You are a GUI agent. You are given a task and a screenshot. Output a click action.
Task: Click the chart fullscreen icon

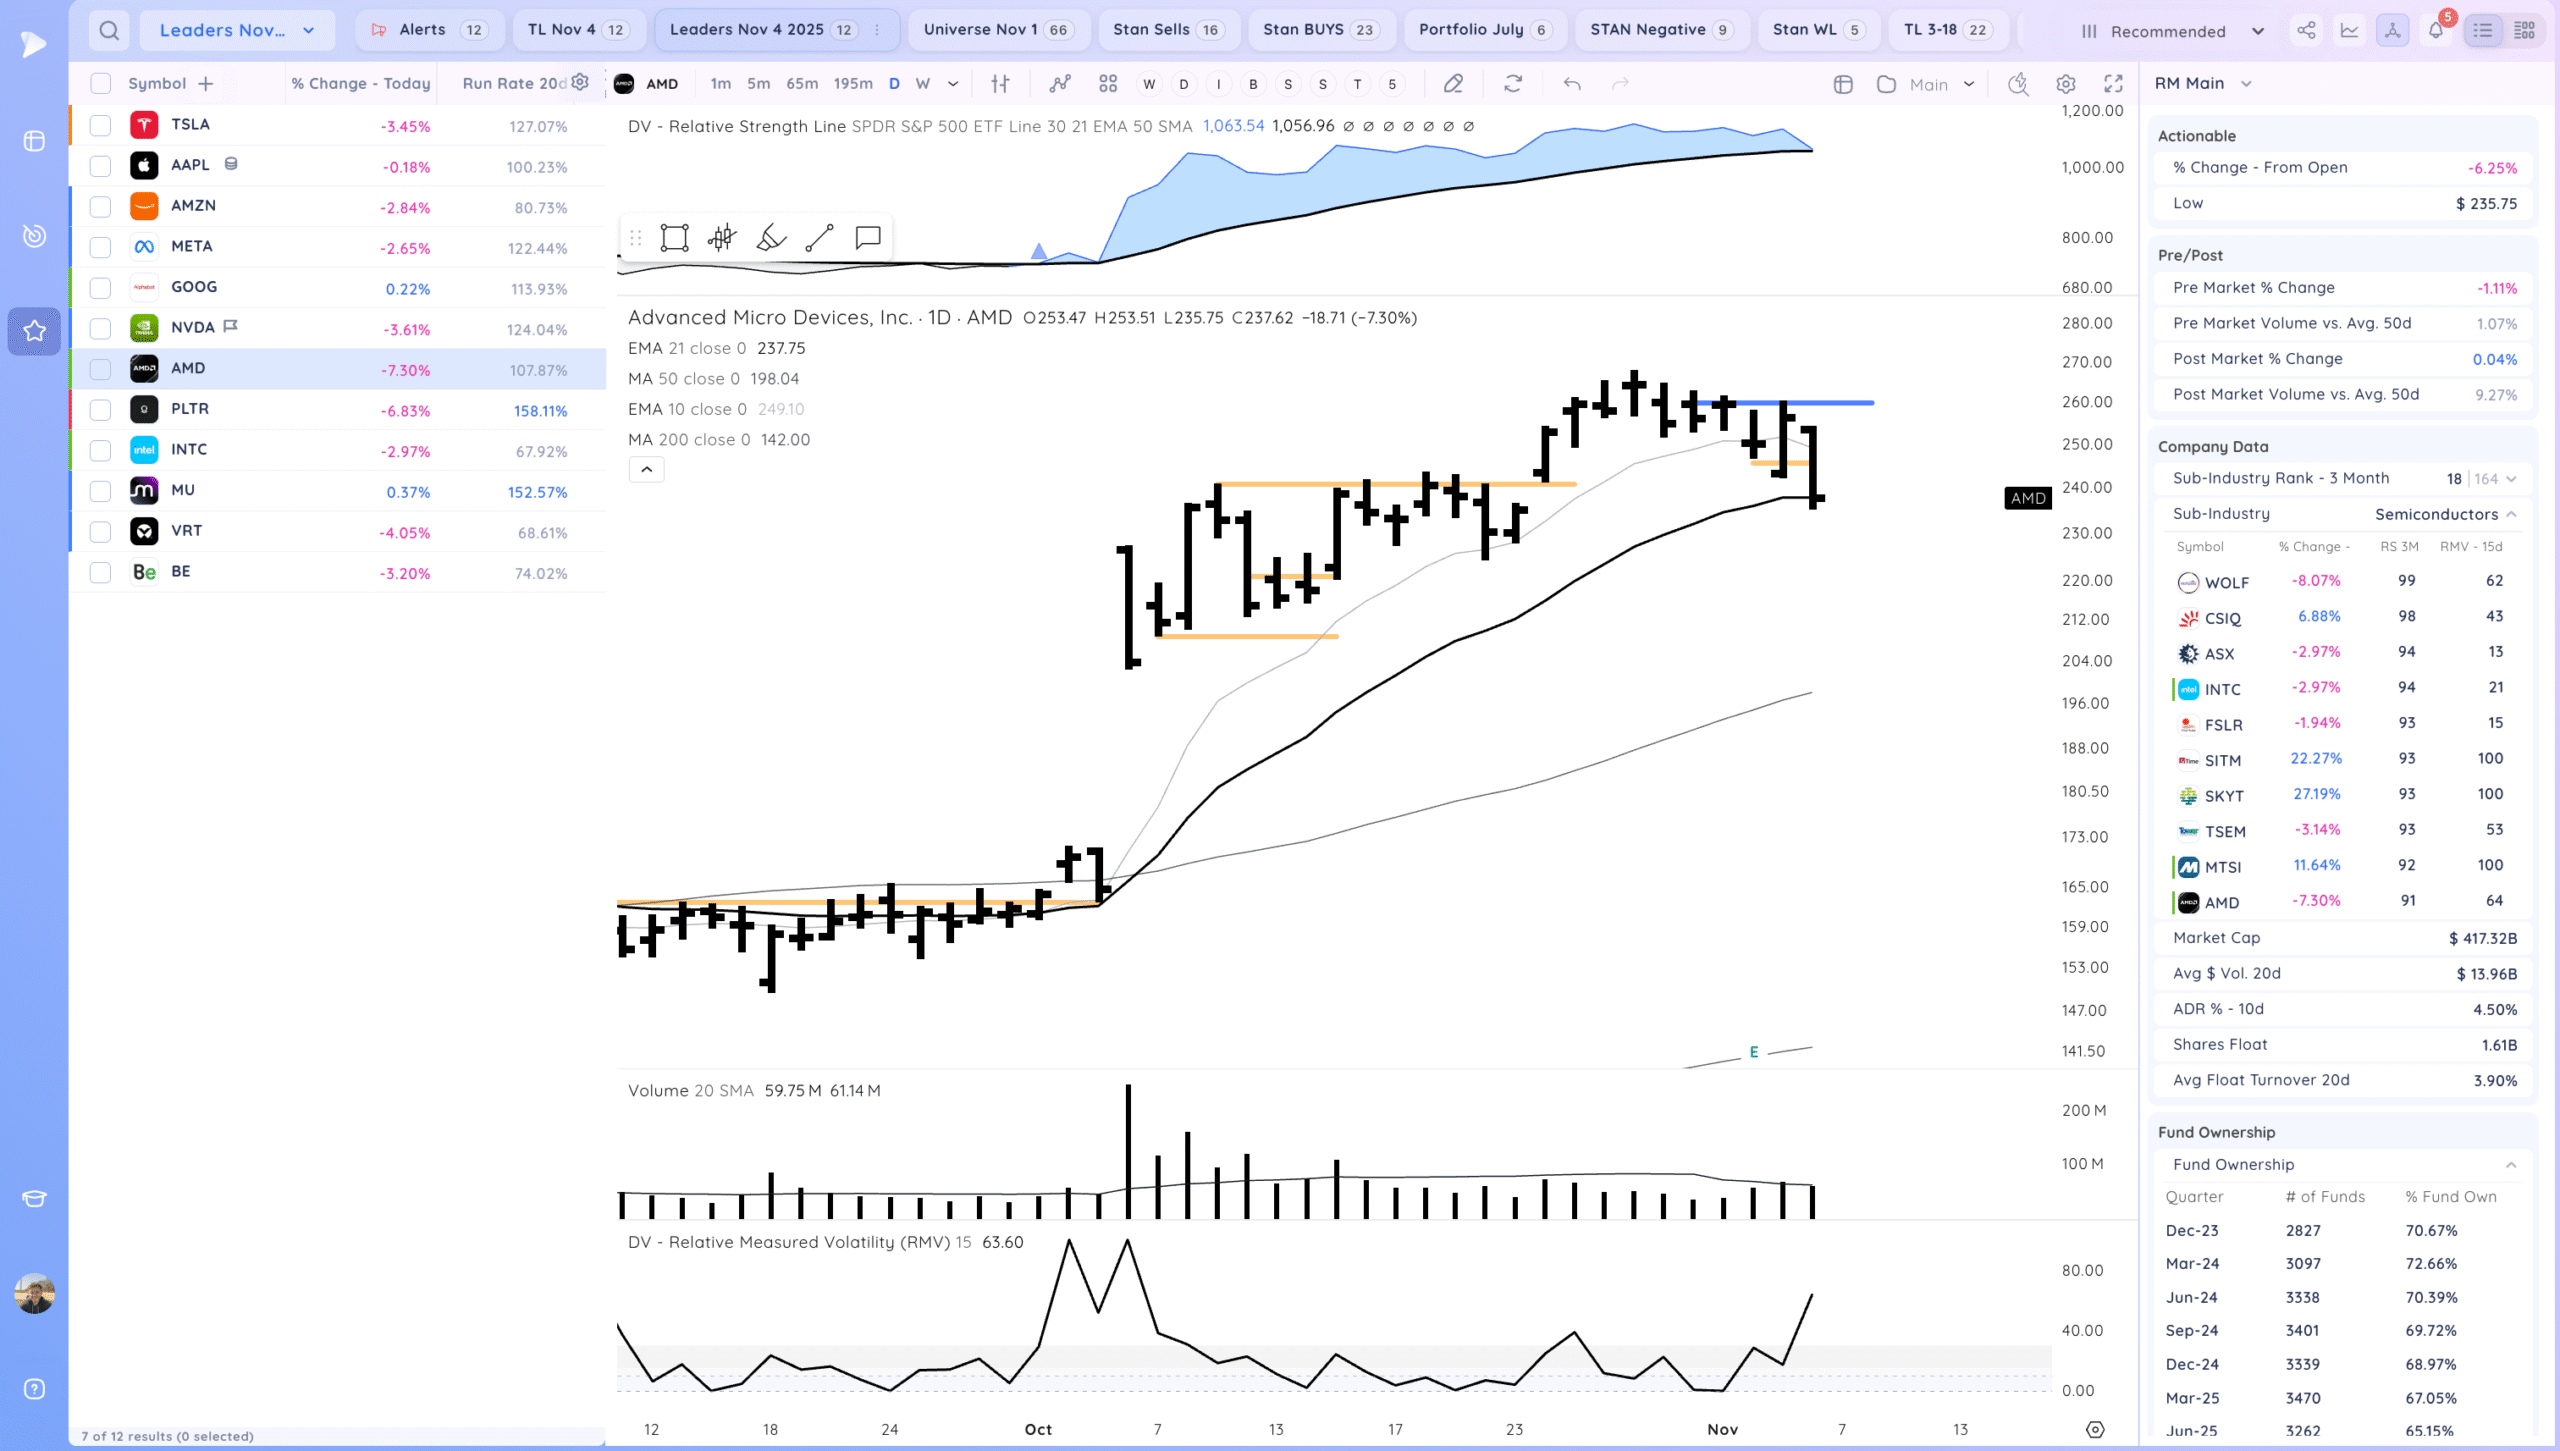tap(2113, 84)
